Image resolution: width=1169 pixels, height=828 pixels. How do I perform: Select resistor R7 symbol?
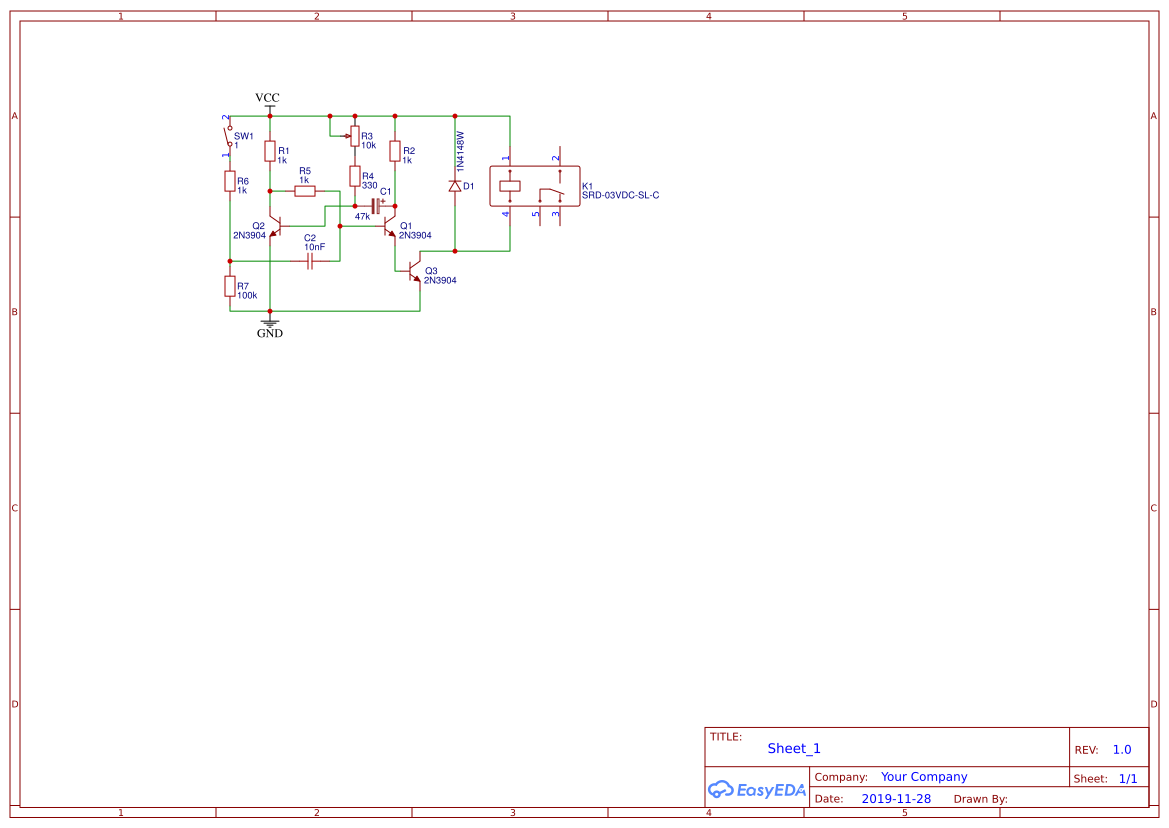[x=230, y=286]
